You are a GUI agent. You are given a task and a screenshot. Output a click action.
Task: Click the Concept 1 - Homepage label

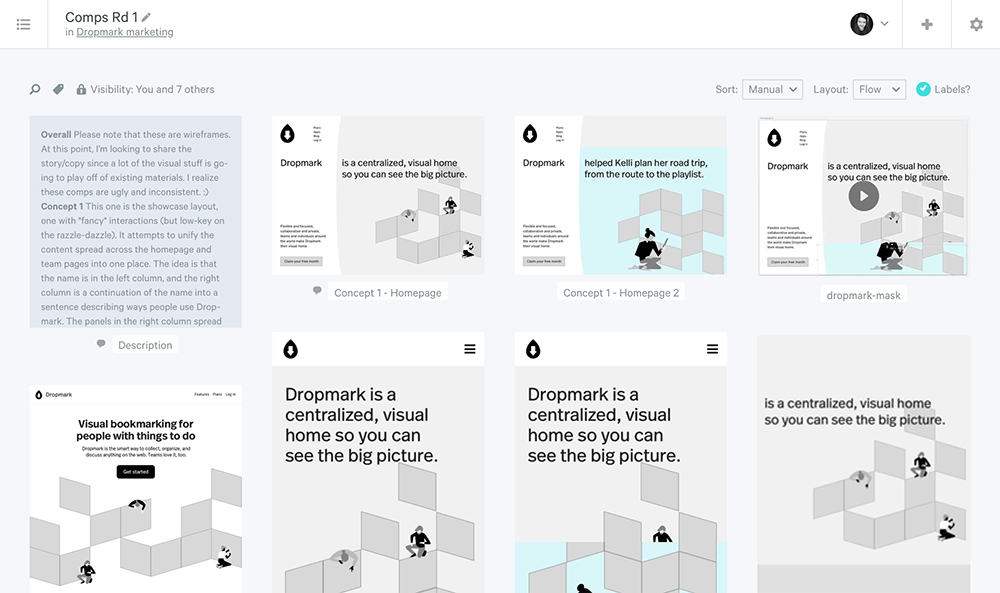(x=388, y=293)
